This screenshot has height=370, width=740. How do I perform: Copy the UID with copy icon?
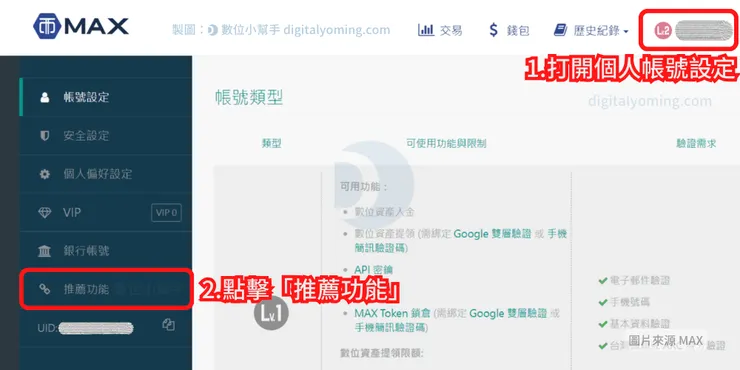[168, 325]
